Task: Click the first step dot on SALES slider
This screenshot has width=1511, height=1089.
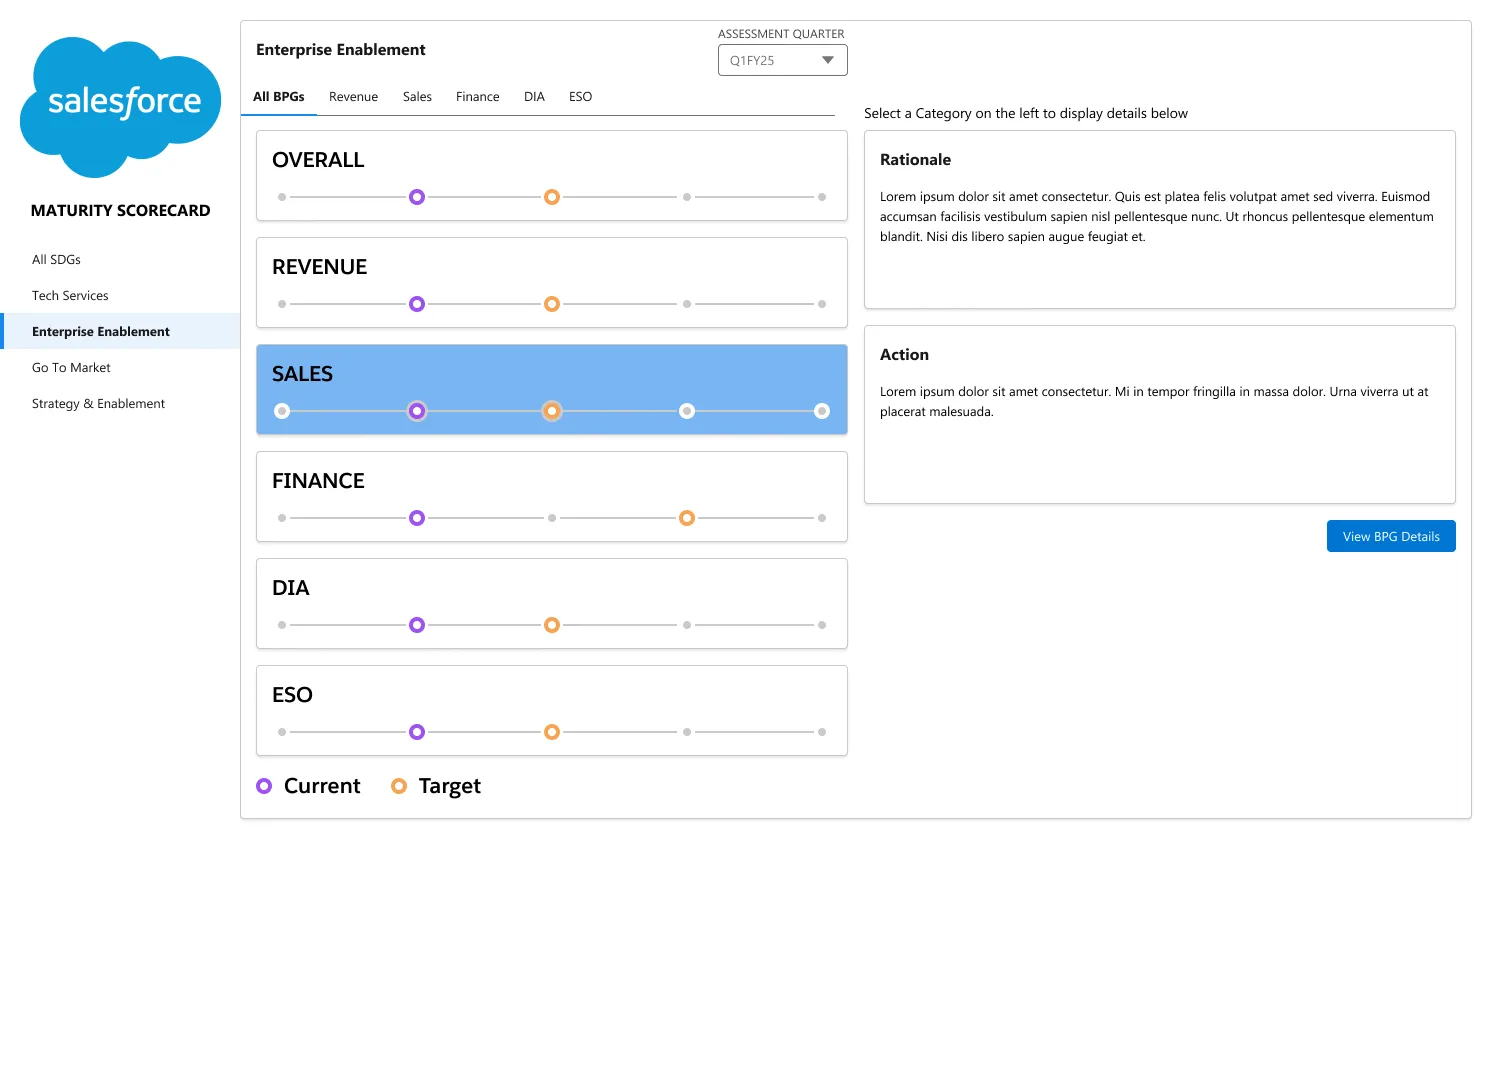Action: pyautogui.click(x=282, y=411)
